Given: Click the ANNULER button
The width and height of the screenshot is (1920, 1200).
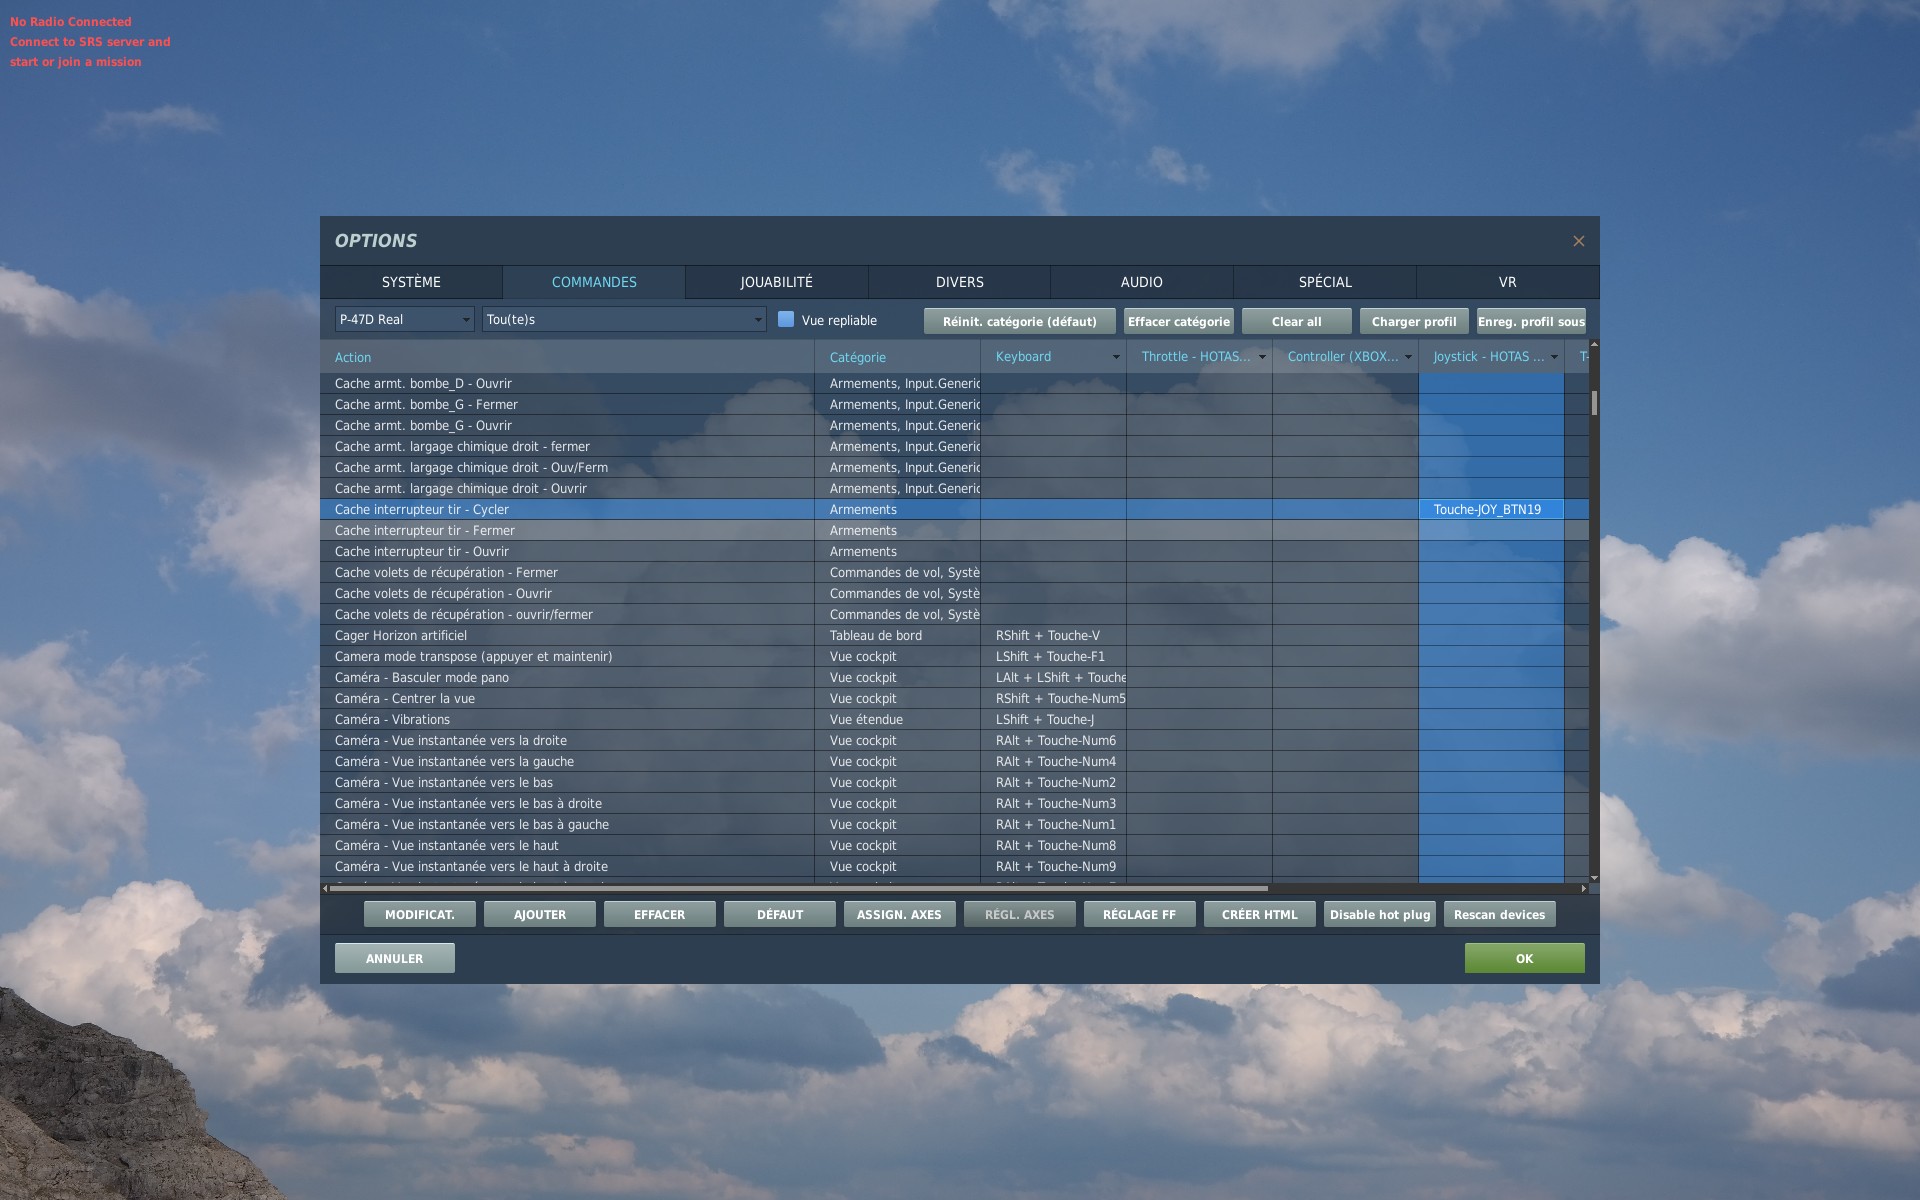Looking at the screenshot, I should (395, 958).
